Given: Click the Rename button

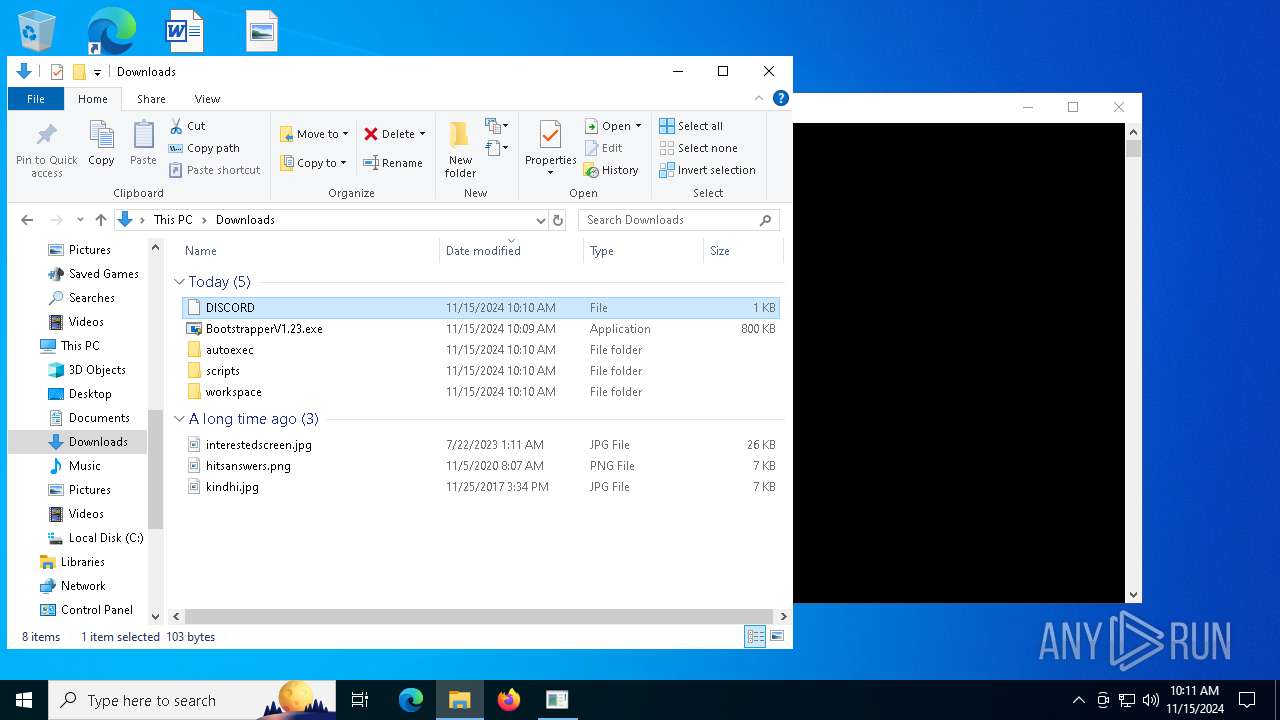Looking at the screenshot, I should pyautogui.click(x=393, y=163).
